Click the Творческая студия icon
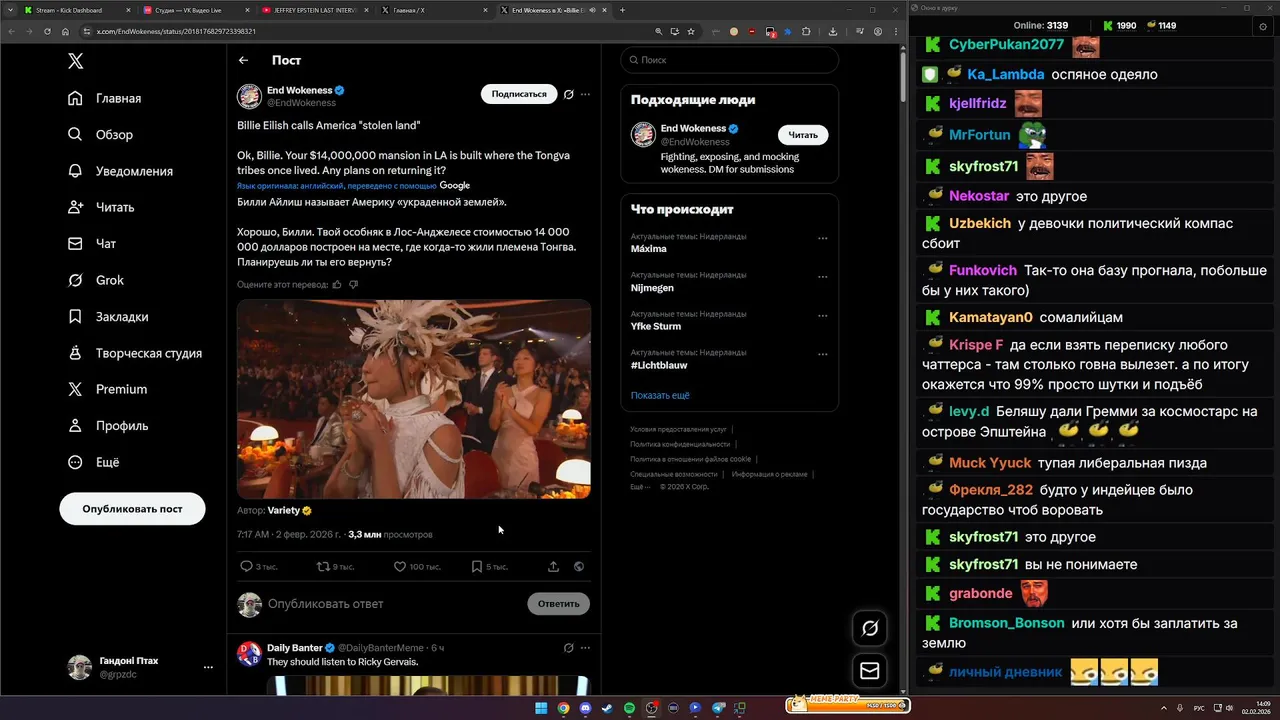This screenshot has height=720, width=1280. [75, 353]
